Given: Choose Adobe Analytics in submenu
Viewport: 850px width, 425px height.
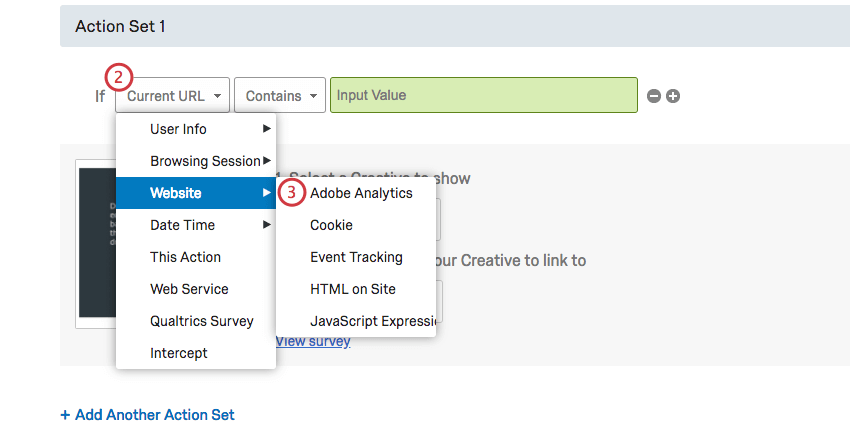Looking at the screenshot, I should [361, 193].
